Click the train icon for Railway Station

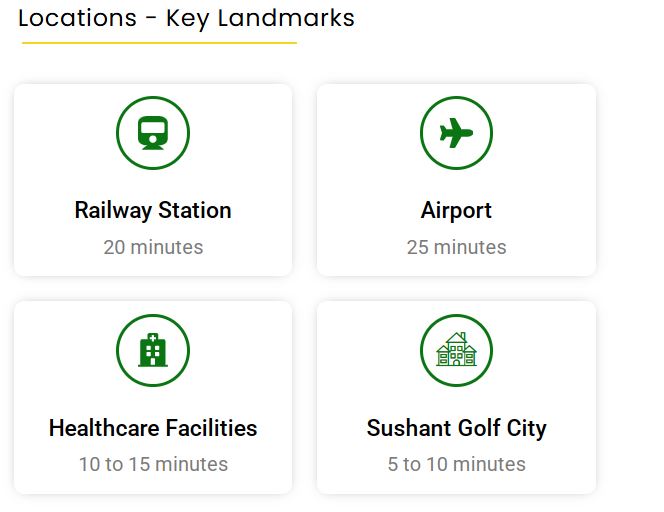tap(153, 132)
